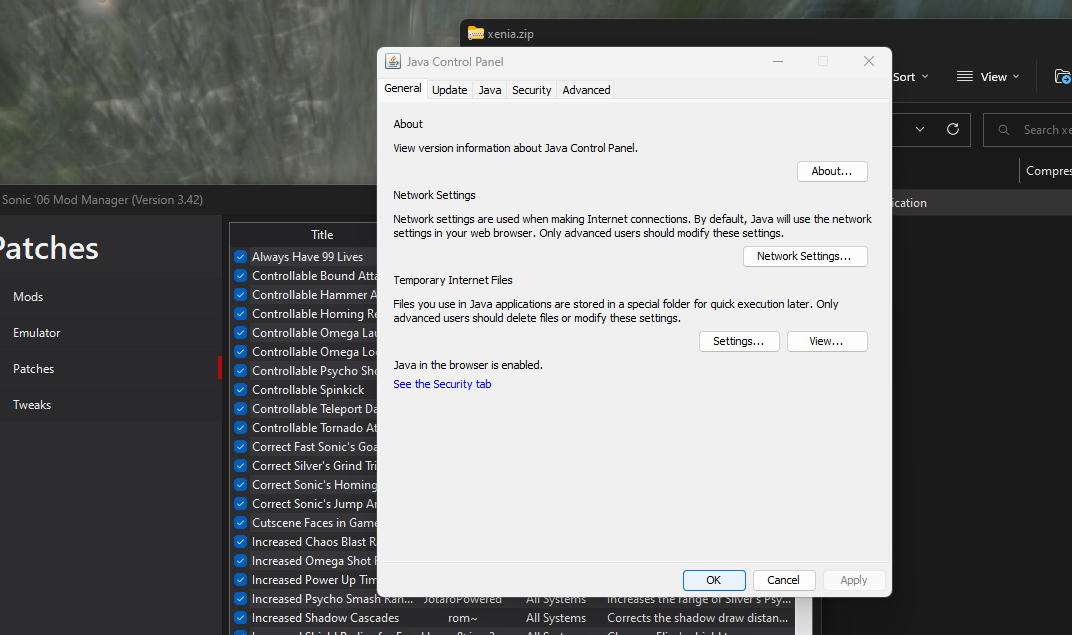Expand the address bar history chevron
The width and height of the screenshot is (1072, 635).
click(920, 129)
